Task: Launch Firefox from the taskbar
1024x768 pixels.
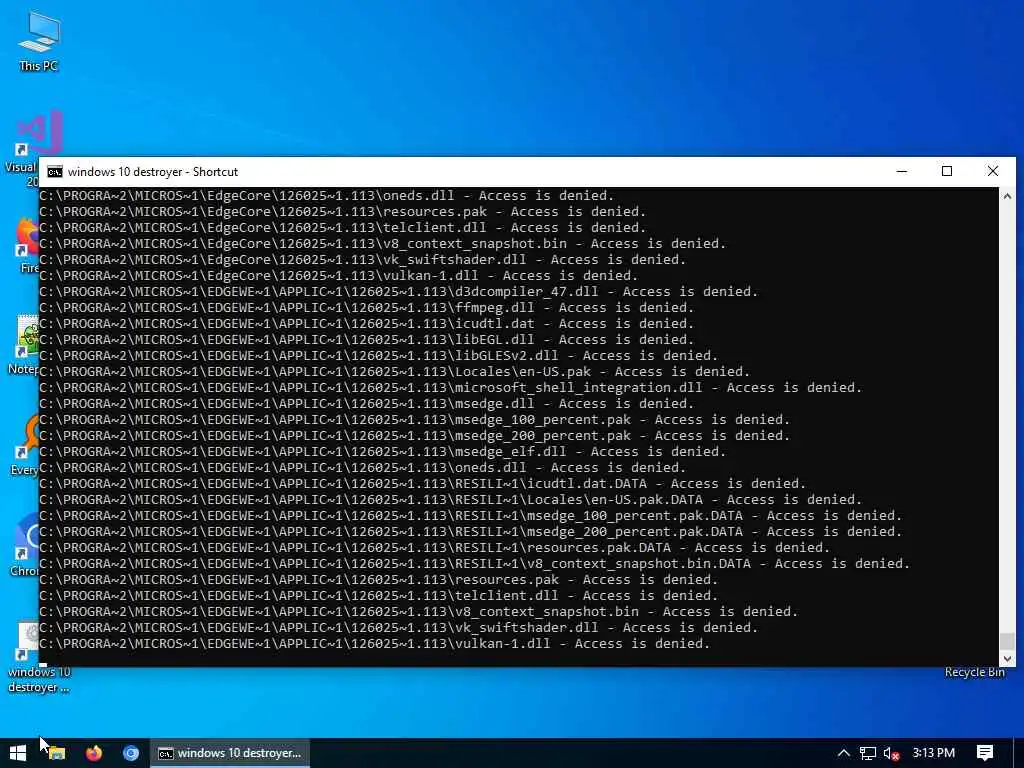Action: click(x=94, y=753)
